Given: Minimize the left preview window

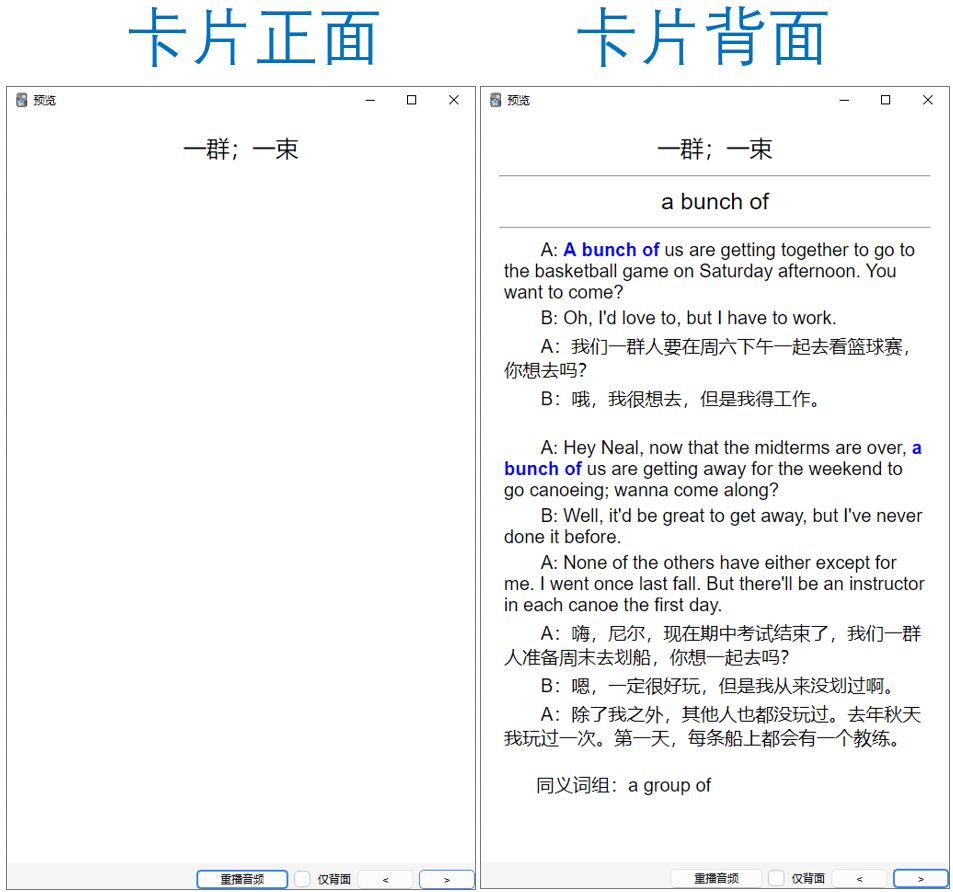Looking at the screenshot, I should point(370,100).
